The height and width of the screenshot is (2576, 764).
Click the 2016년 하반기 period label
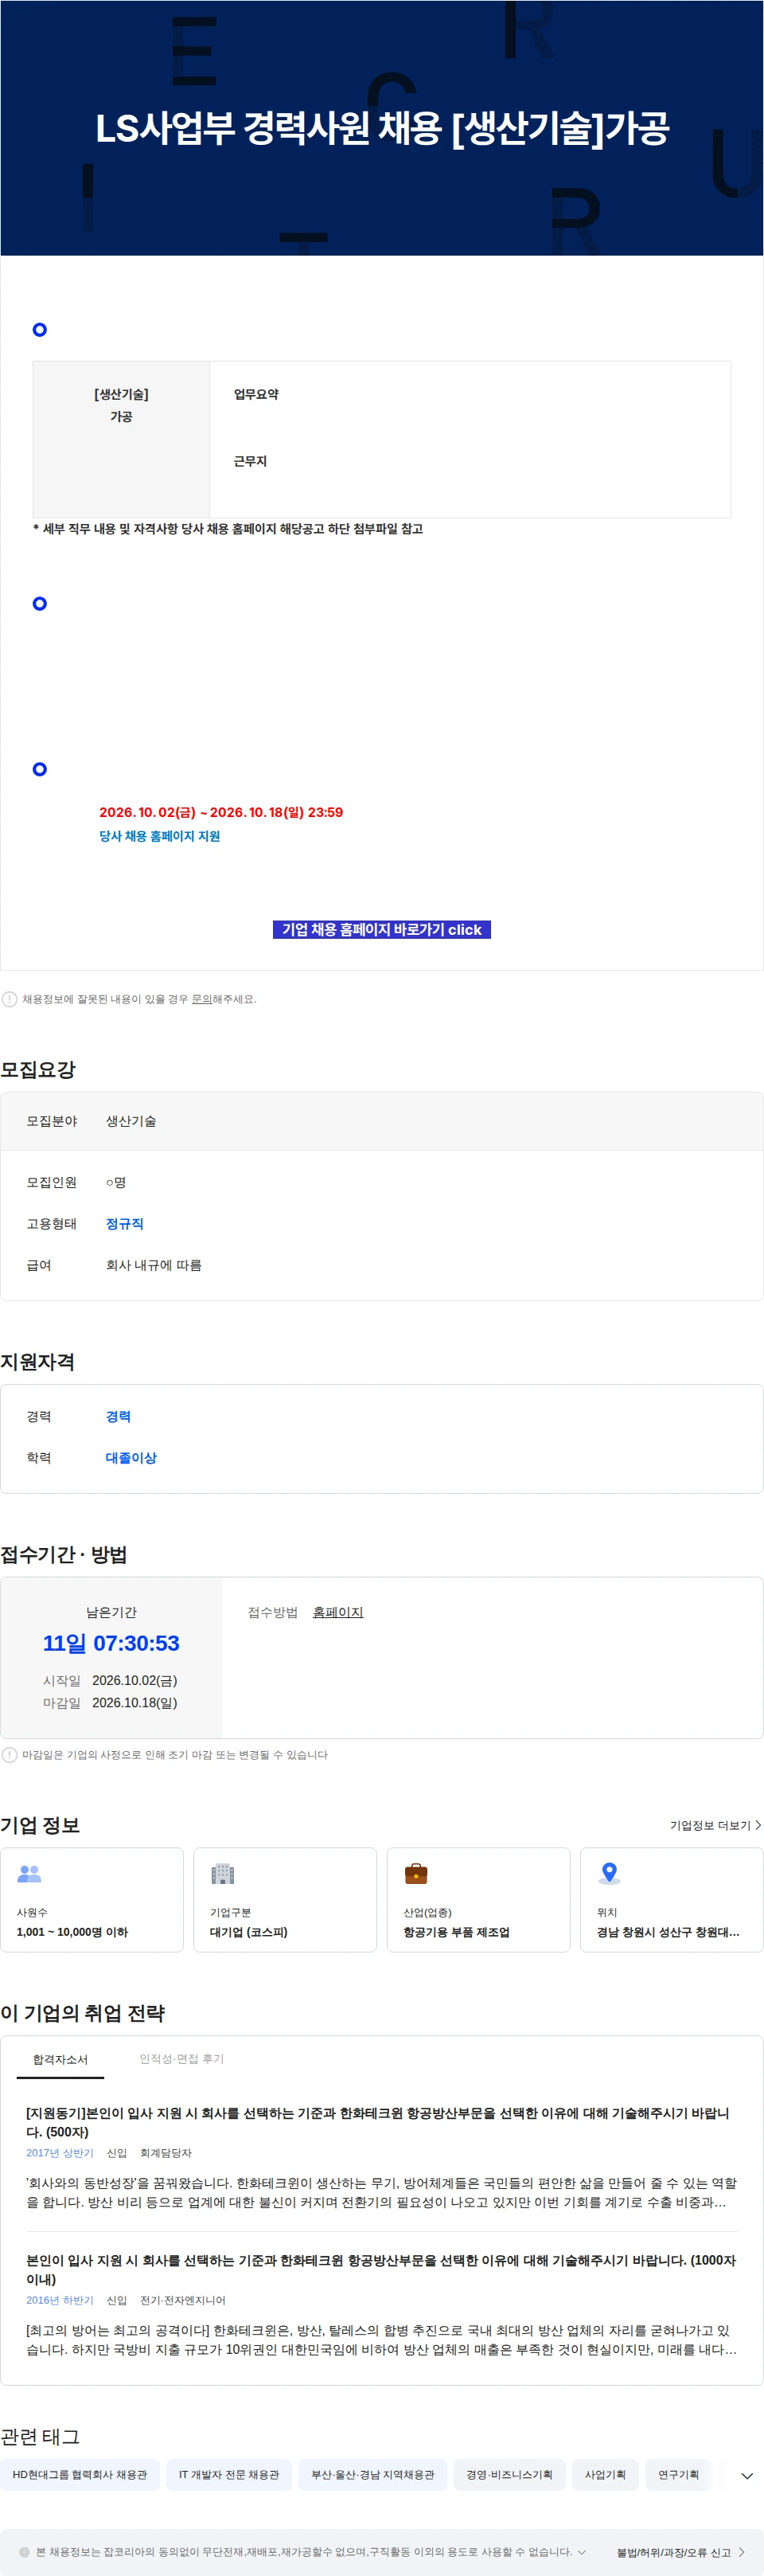click(59, 2300)
